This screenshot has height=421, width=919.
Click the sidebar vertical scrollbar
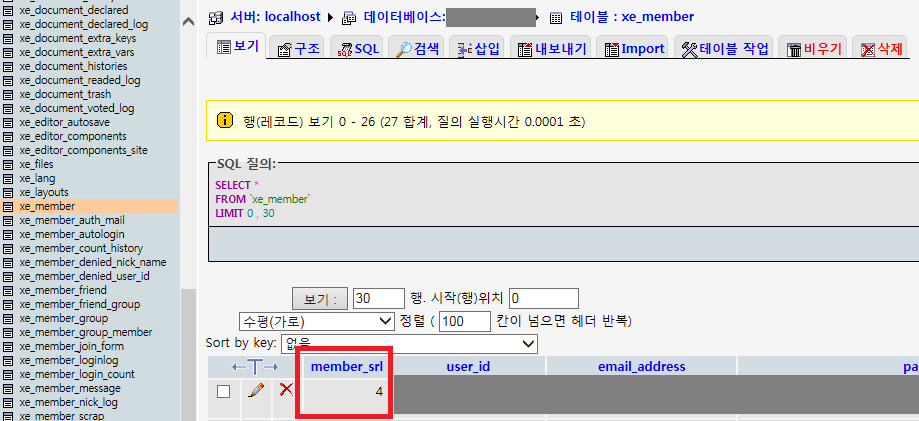tap(188, 350)
